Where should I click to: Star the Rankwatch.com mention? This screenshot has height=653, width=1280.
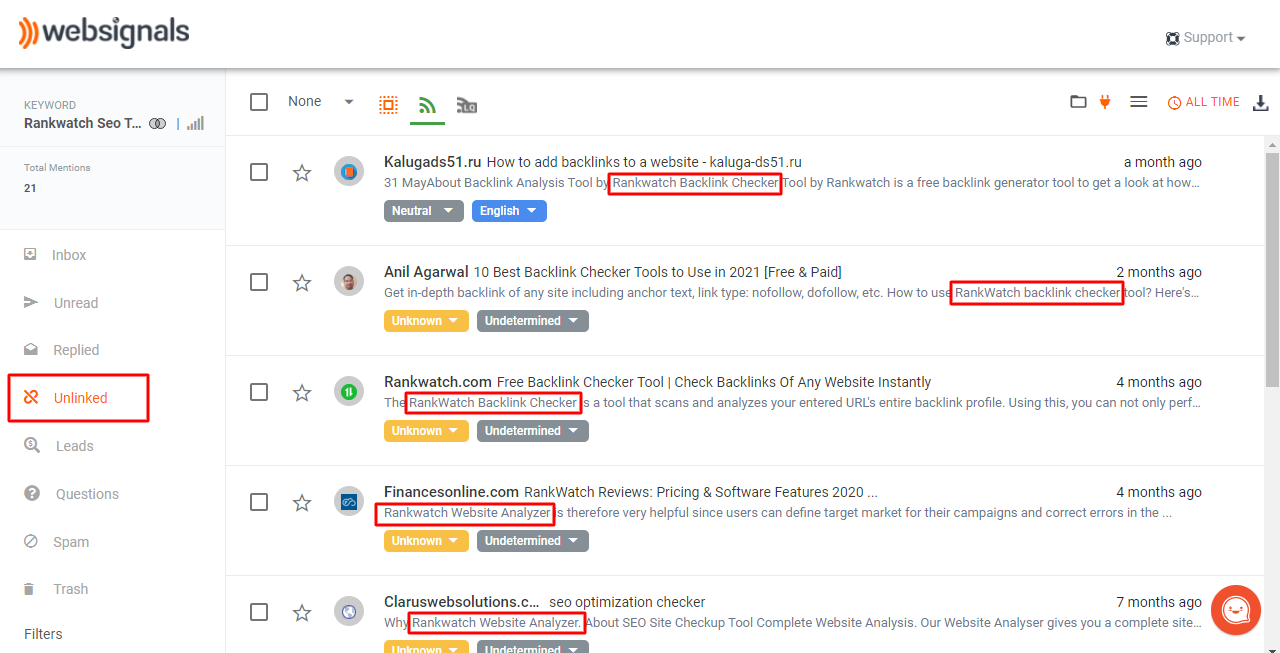click(302, 393)
